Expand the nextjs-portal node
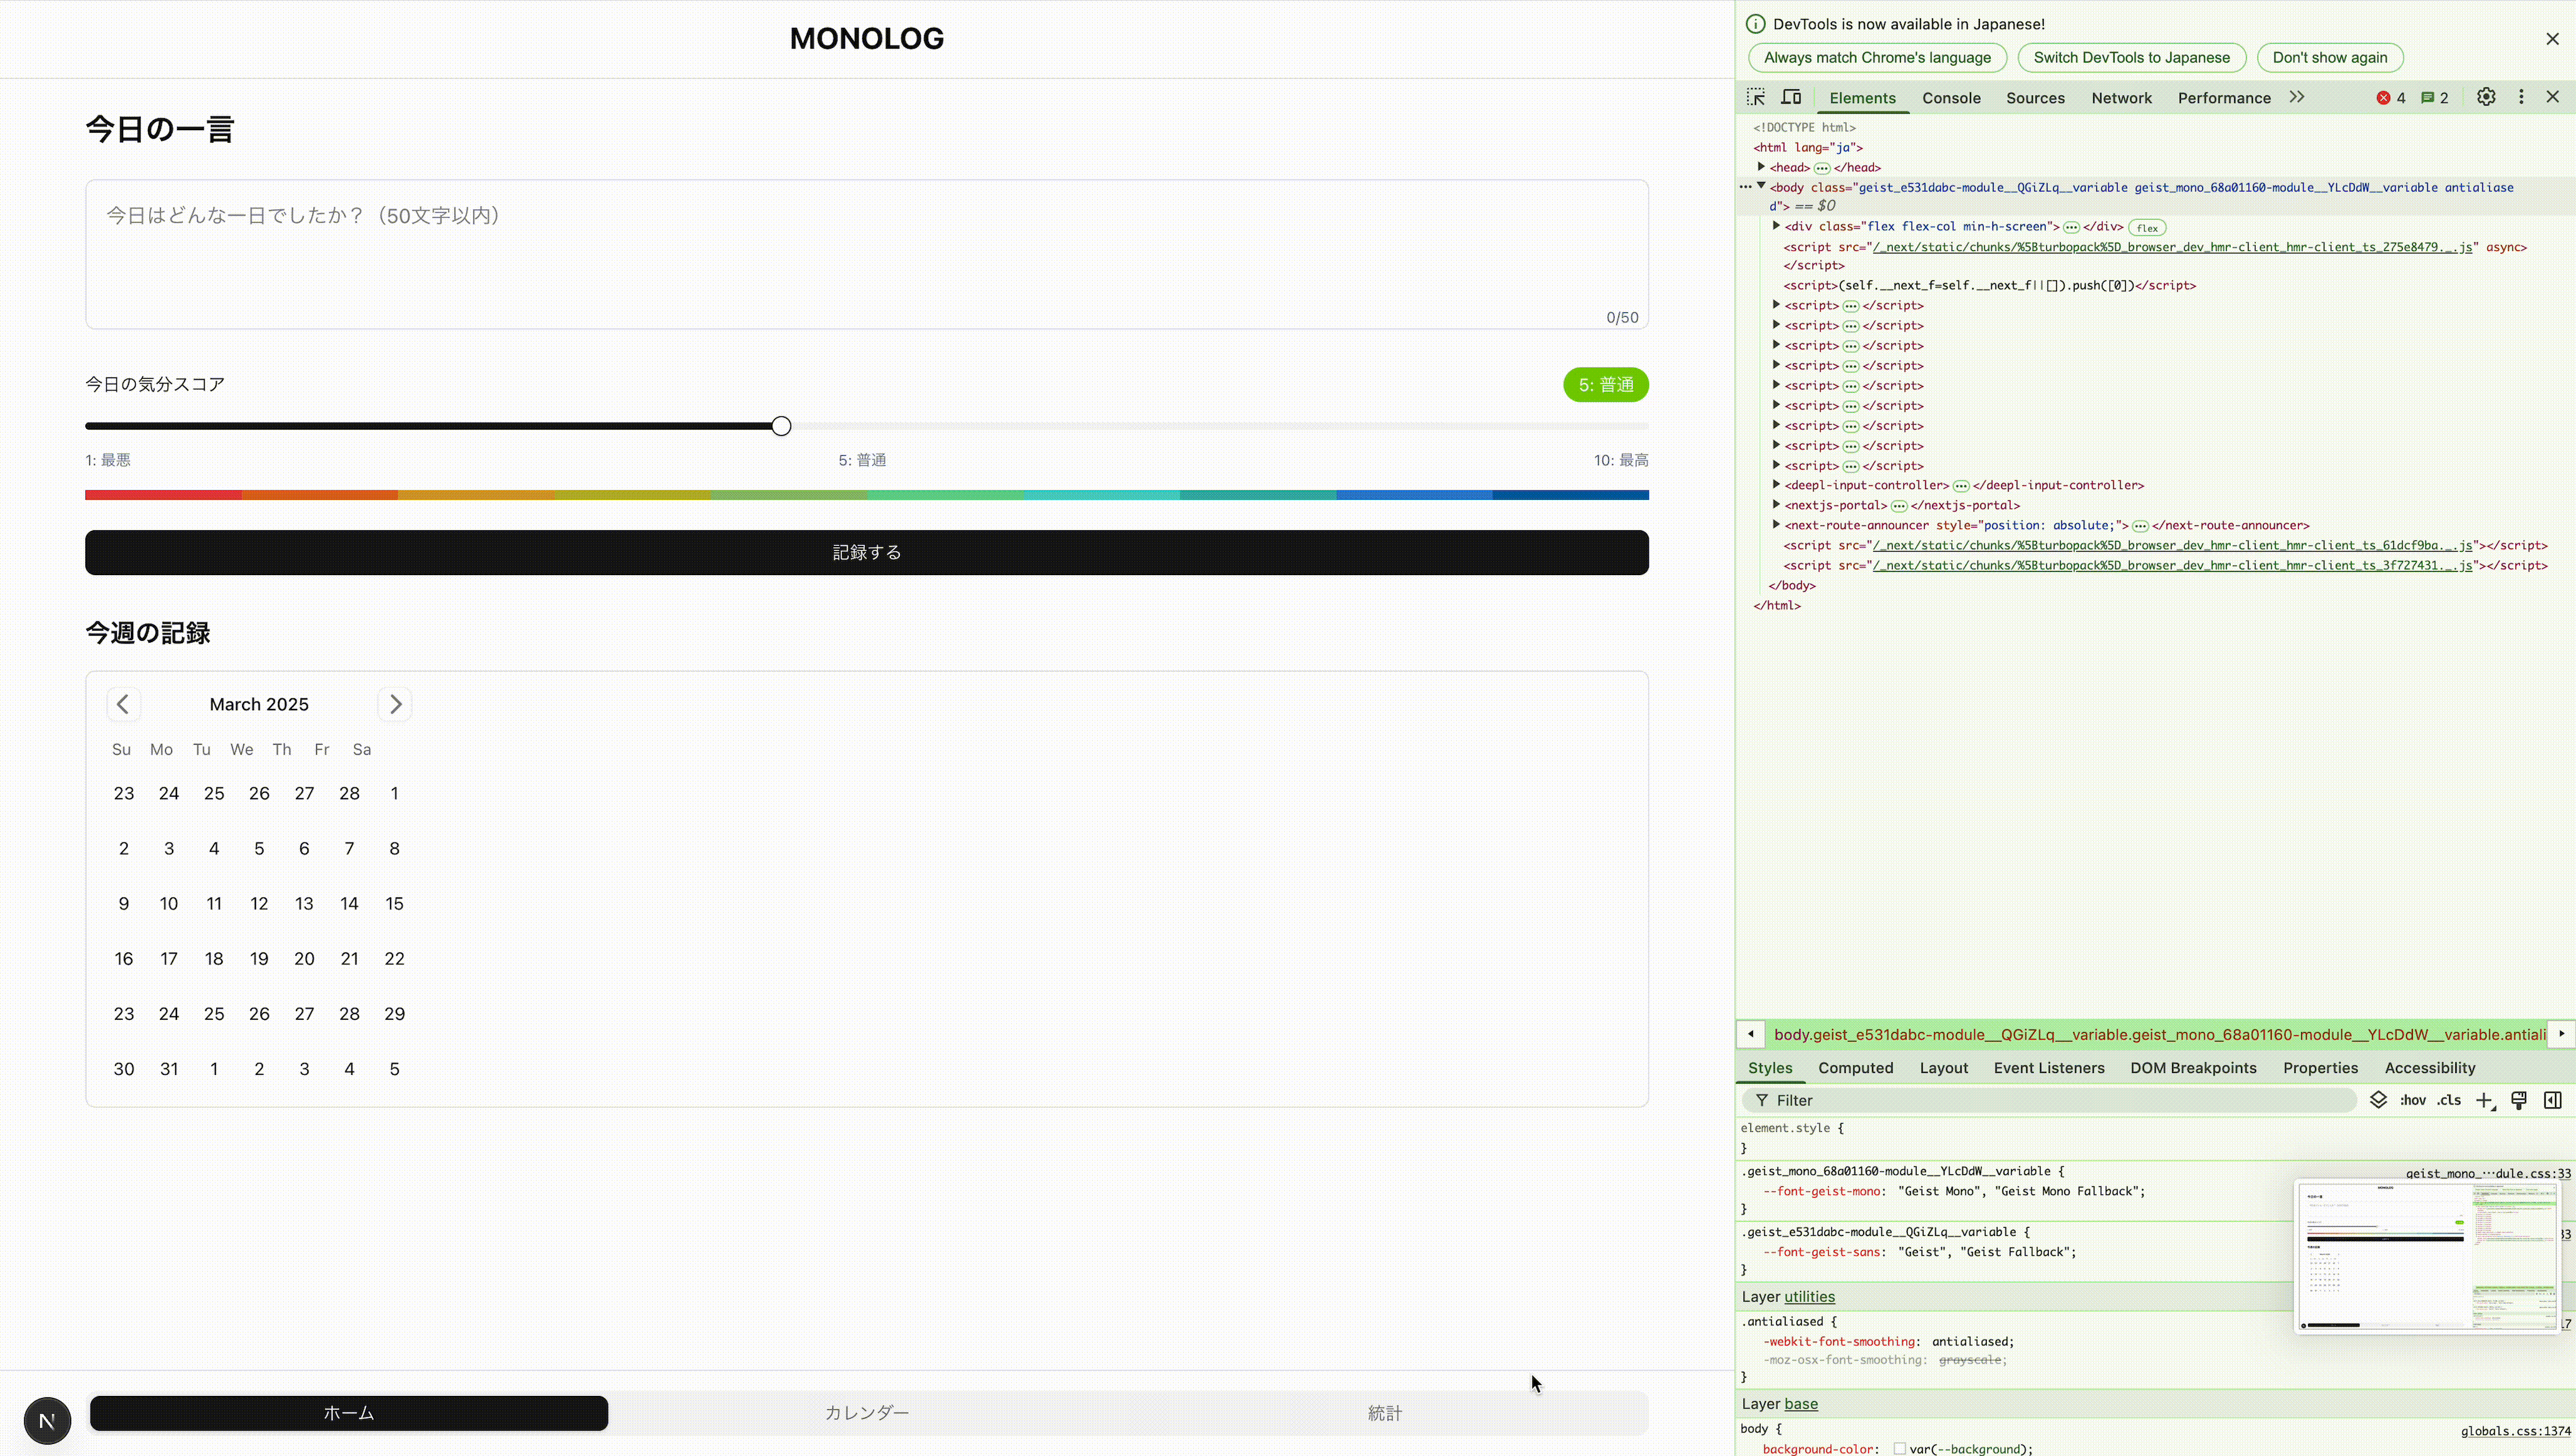Image resolution: width=2576 pixels, height=1456 pixels. (x=1776, y=505)
